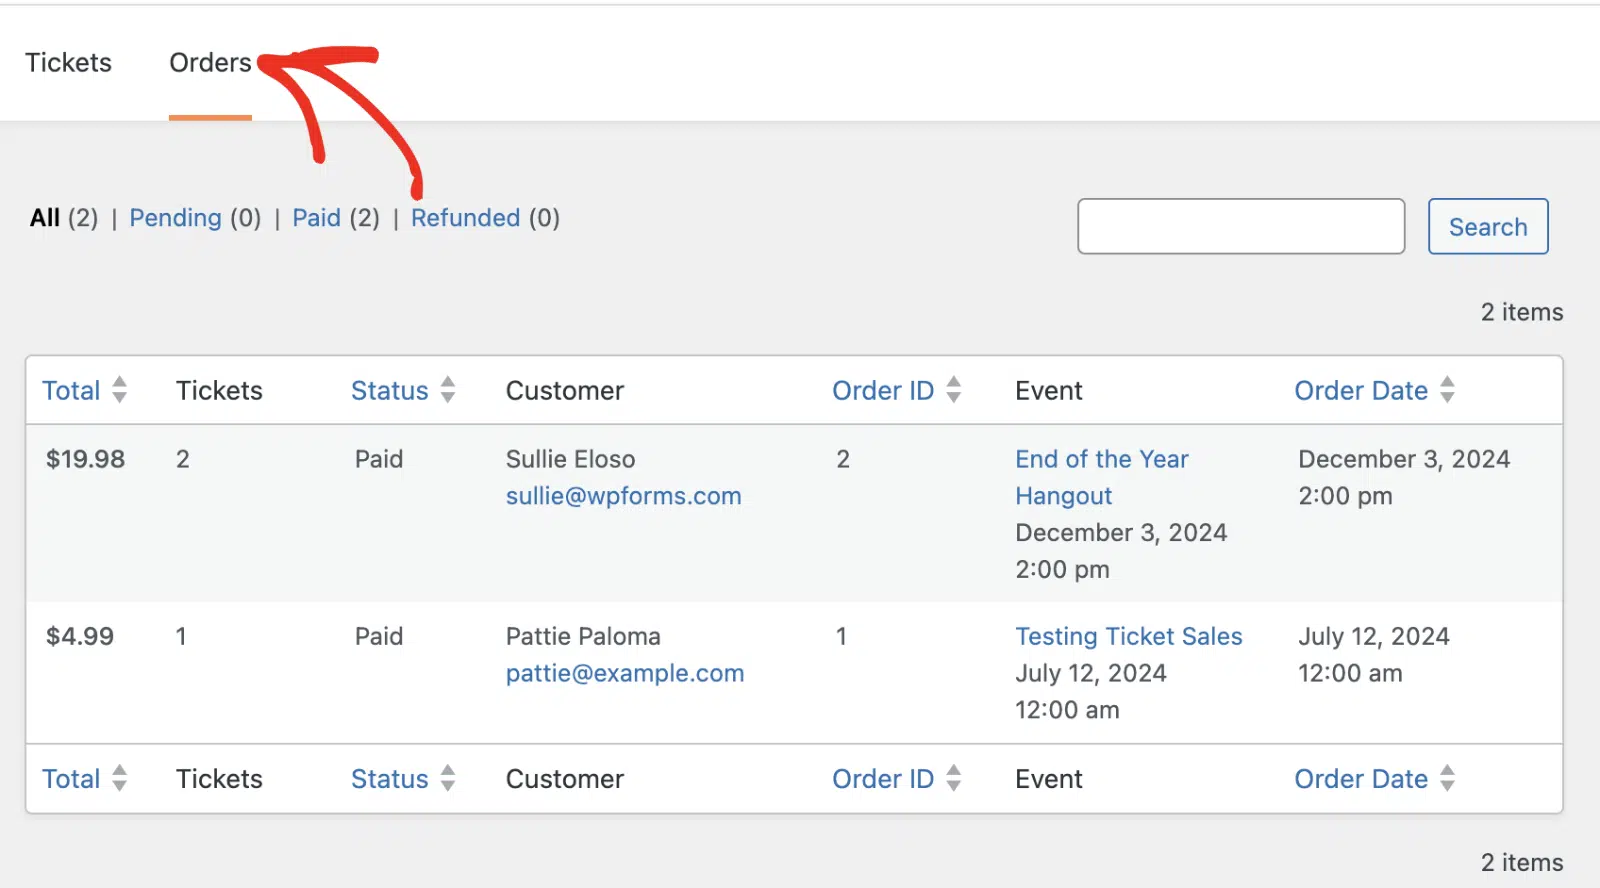Viewport: 1600px width, 888px height.
Task: Open pattie@example.com email link
Action: click(x=625, y=673)
